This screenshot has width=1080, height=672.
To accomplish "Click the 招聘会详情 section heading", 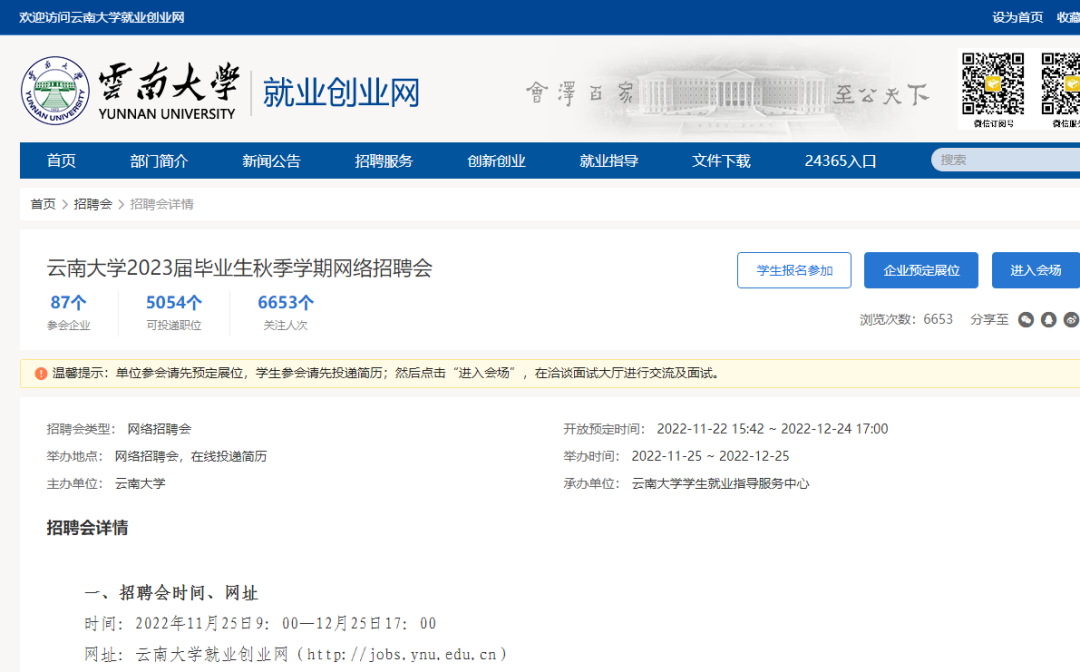I will pyautogui.click(x=87, y=528).
